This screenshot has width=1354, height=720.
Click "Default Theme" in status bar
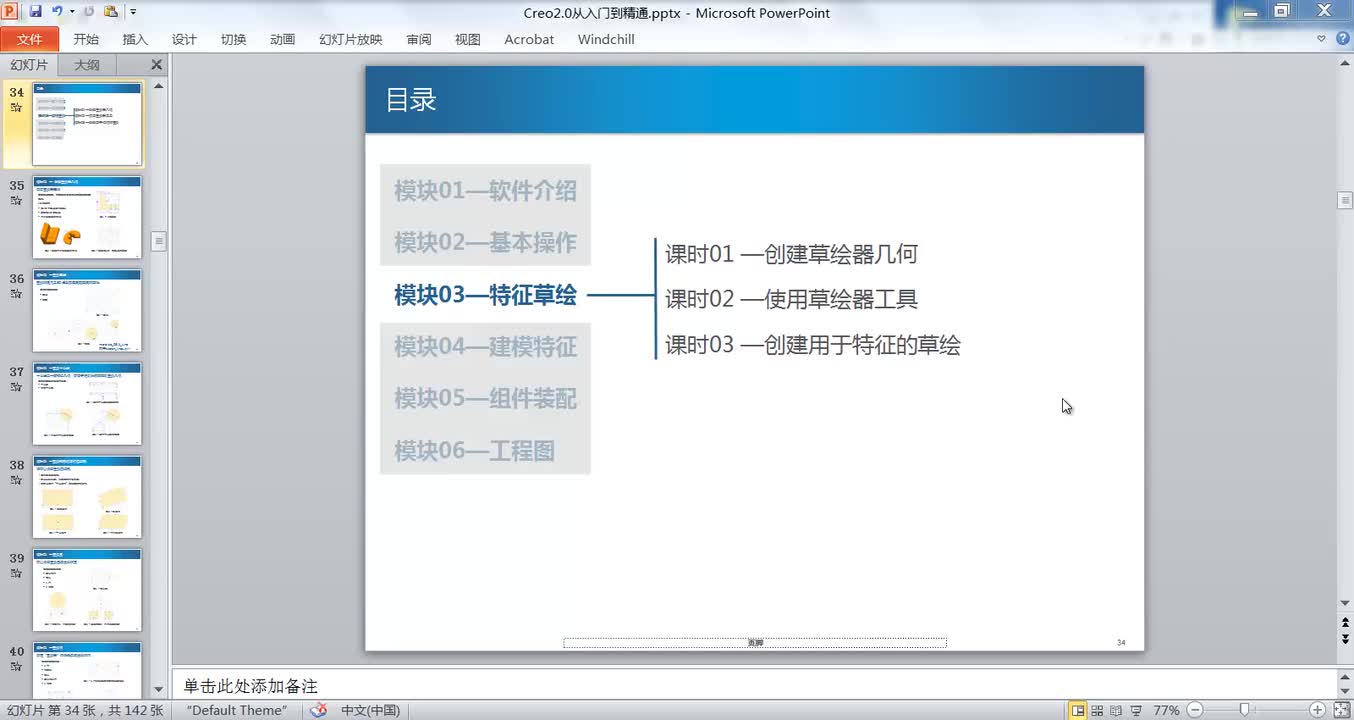pos(237,710)
